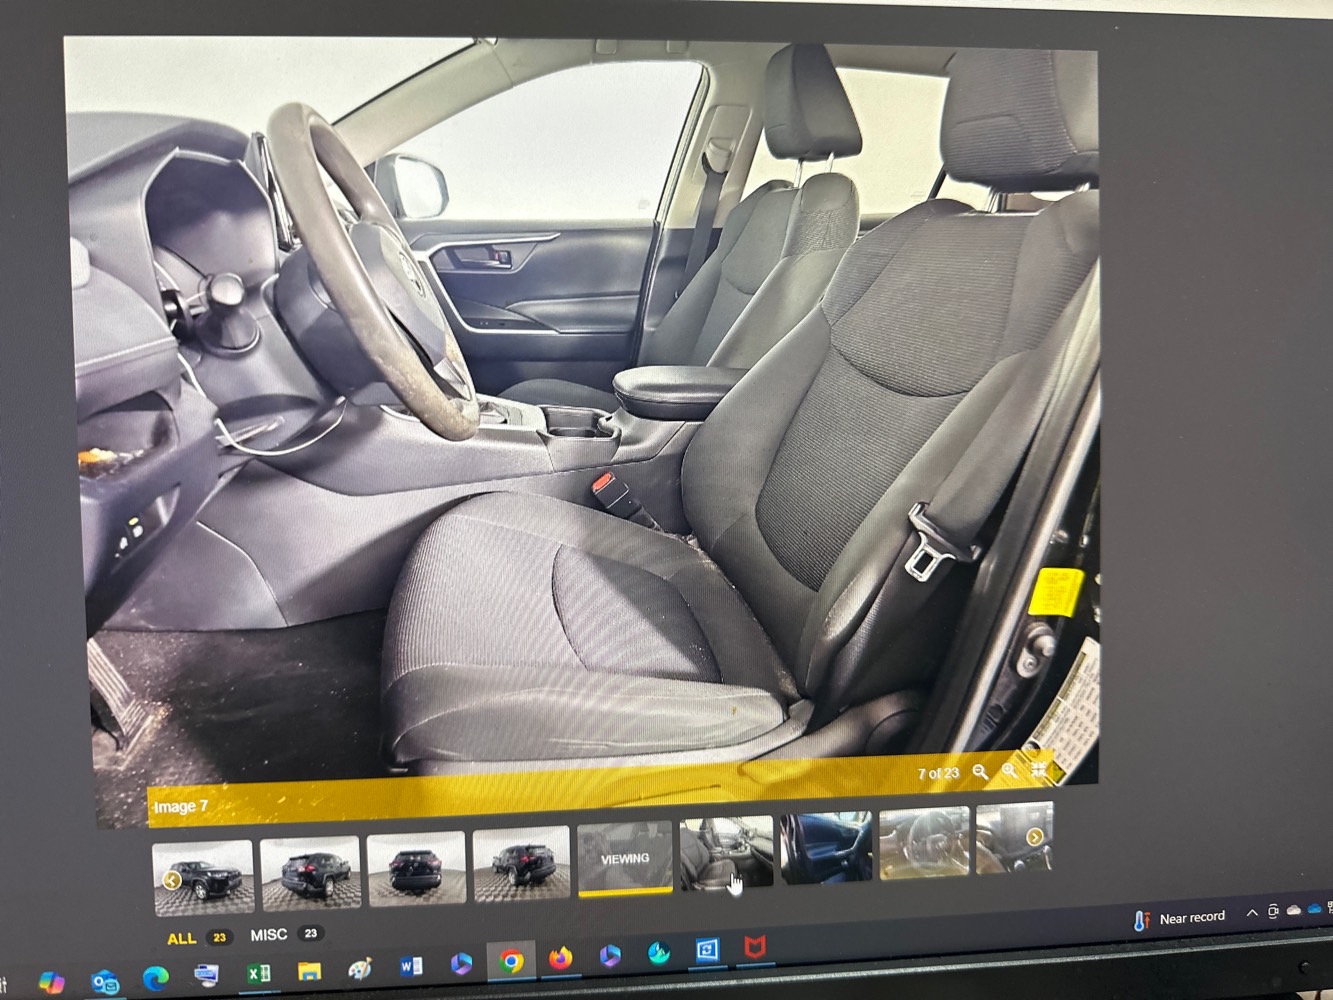Open the first front-angle car exterior thumbnail
1333x1000 pixels.
coord(203,877)
